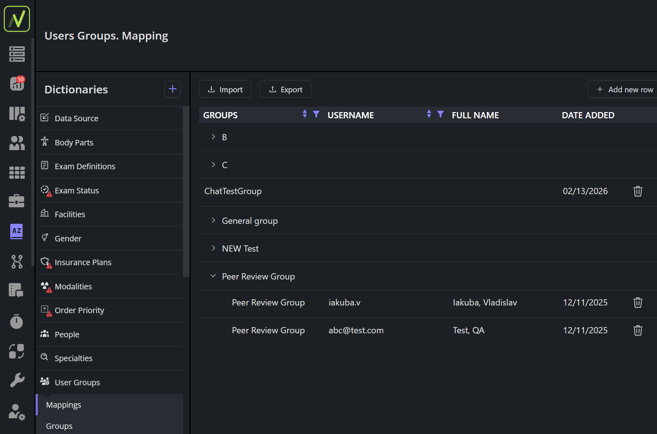This screenshot has height=434, width=657.
Task: Click full name Test, QA
Action: (468, 331)
